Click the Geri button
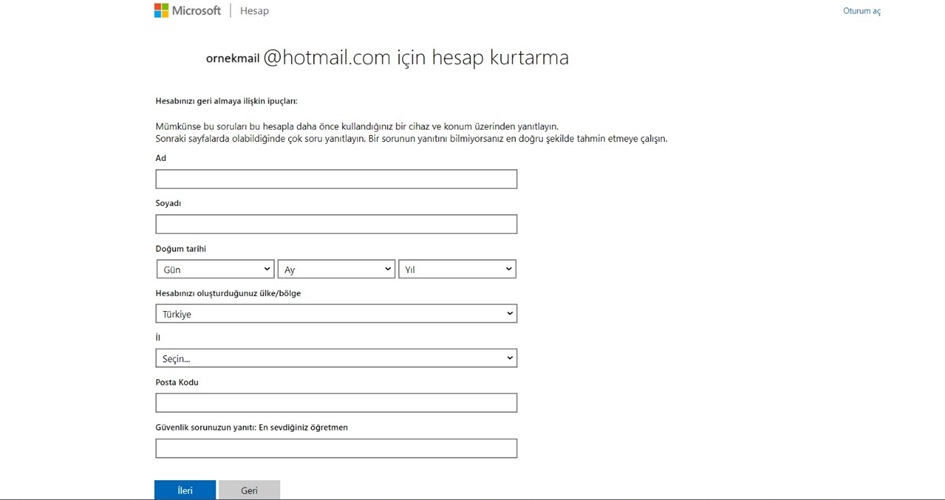The width and height of the screenshot is (945, 500). [250, 490]
